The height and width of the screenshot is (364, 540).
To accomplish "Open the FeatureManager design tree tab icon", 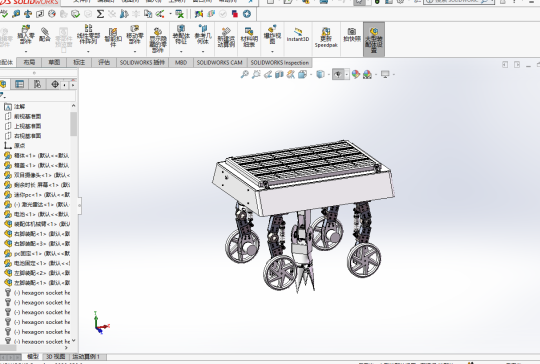I will (x=3, y=84).
